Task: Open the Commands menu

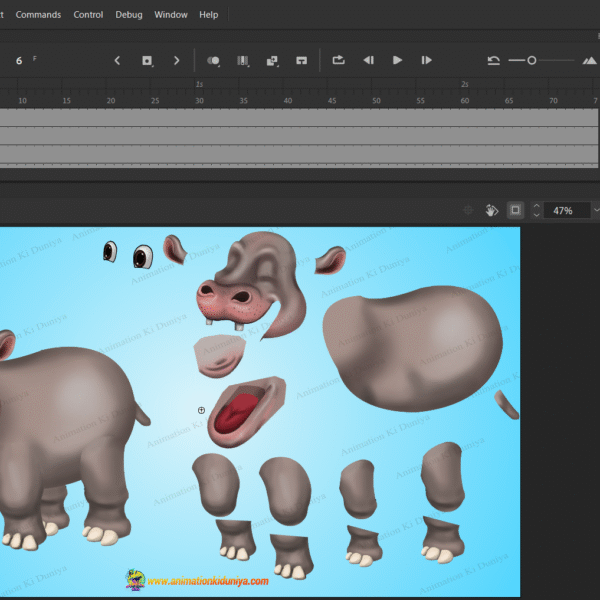Action: pyautogui.click(x=38, y=15)
